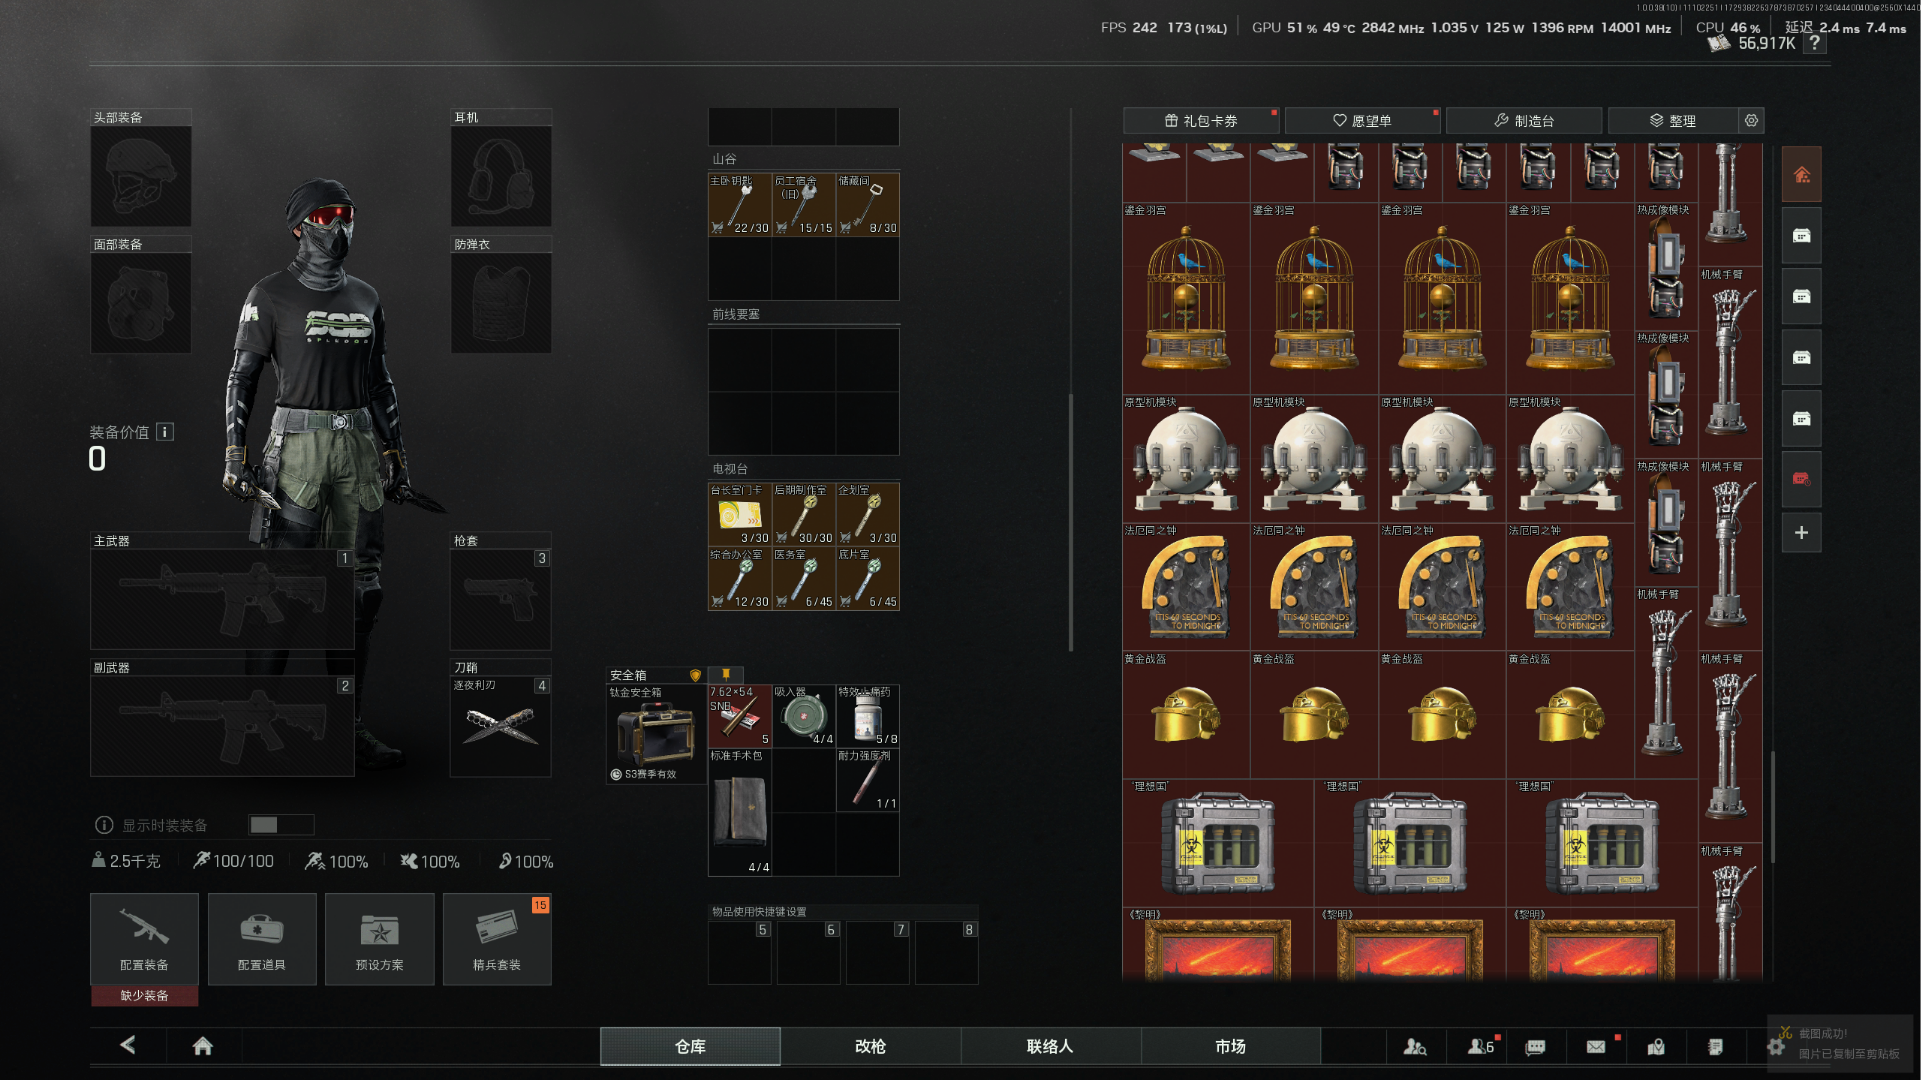The width and height of the screenshot is (1921, 1080).
Task: Open the red timed storage container
Action: pyautogui.click(x=1801, y=479)
